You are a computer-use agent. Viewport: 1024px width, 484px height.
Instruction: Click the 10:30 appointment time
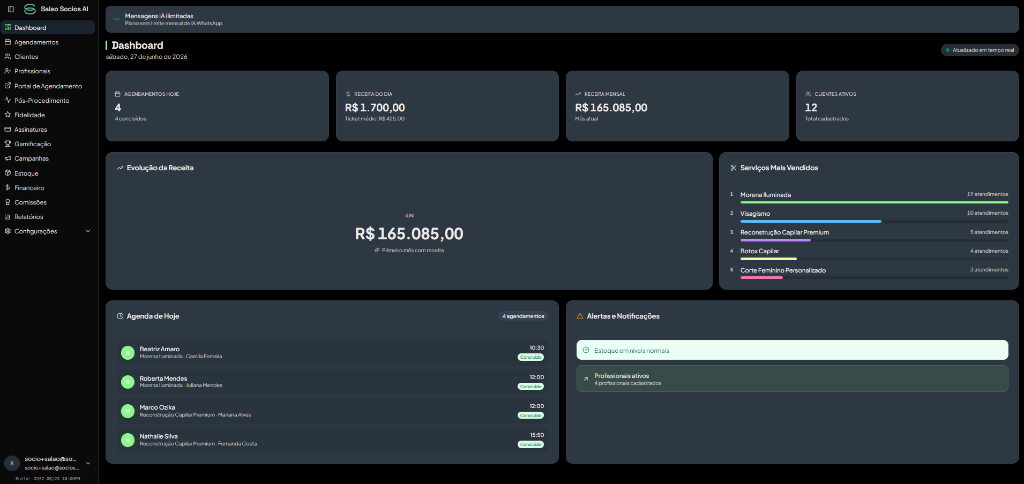pyautogui.click(x=537, y=348)
